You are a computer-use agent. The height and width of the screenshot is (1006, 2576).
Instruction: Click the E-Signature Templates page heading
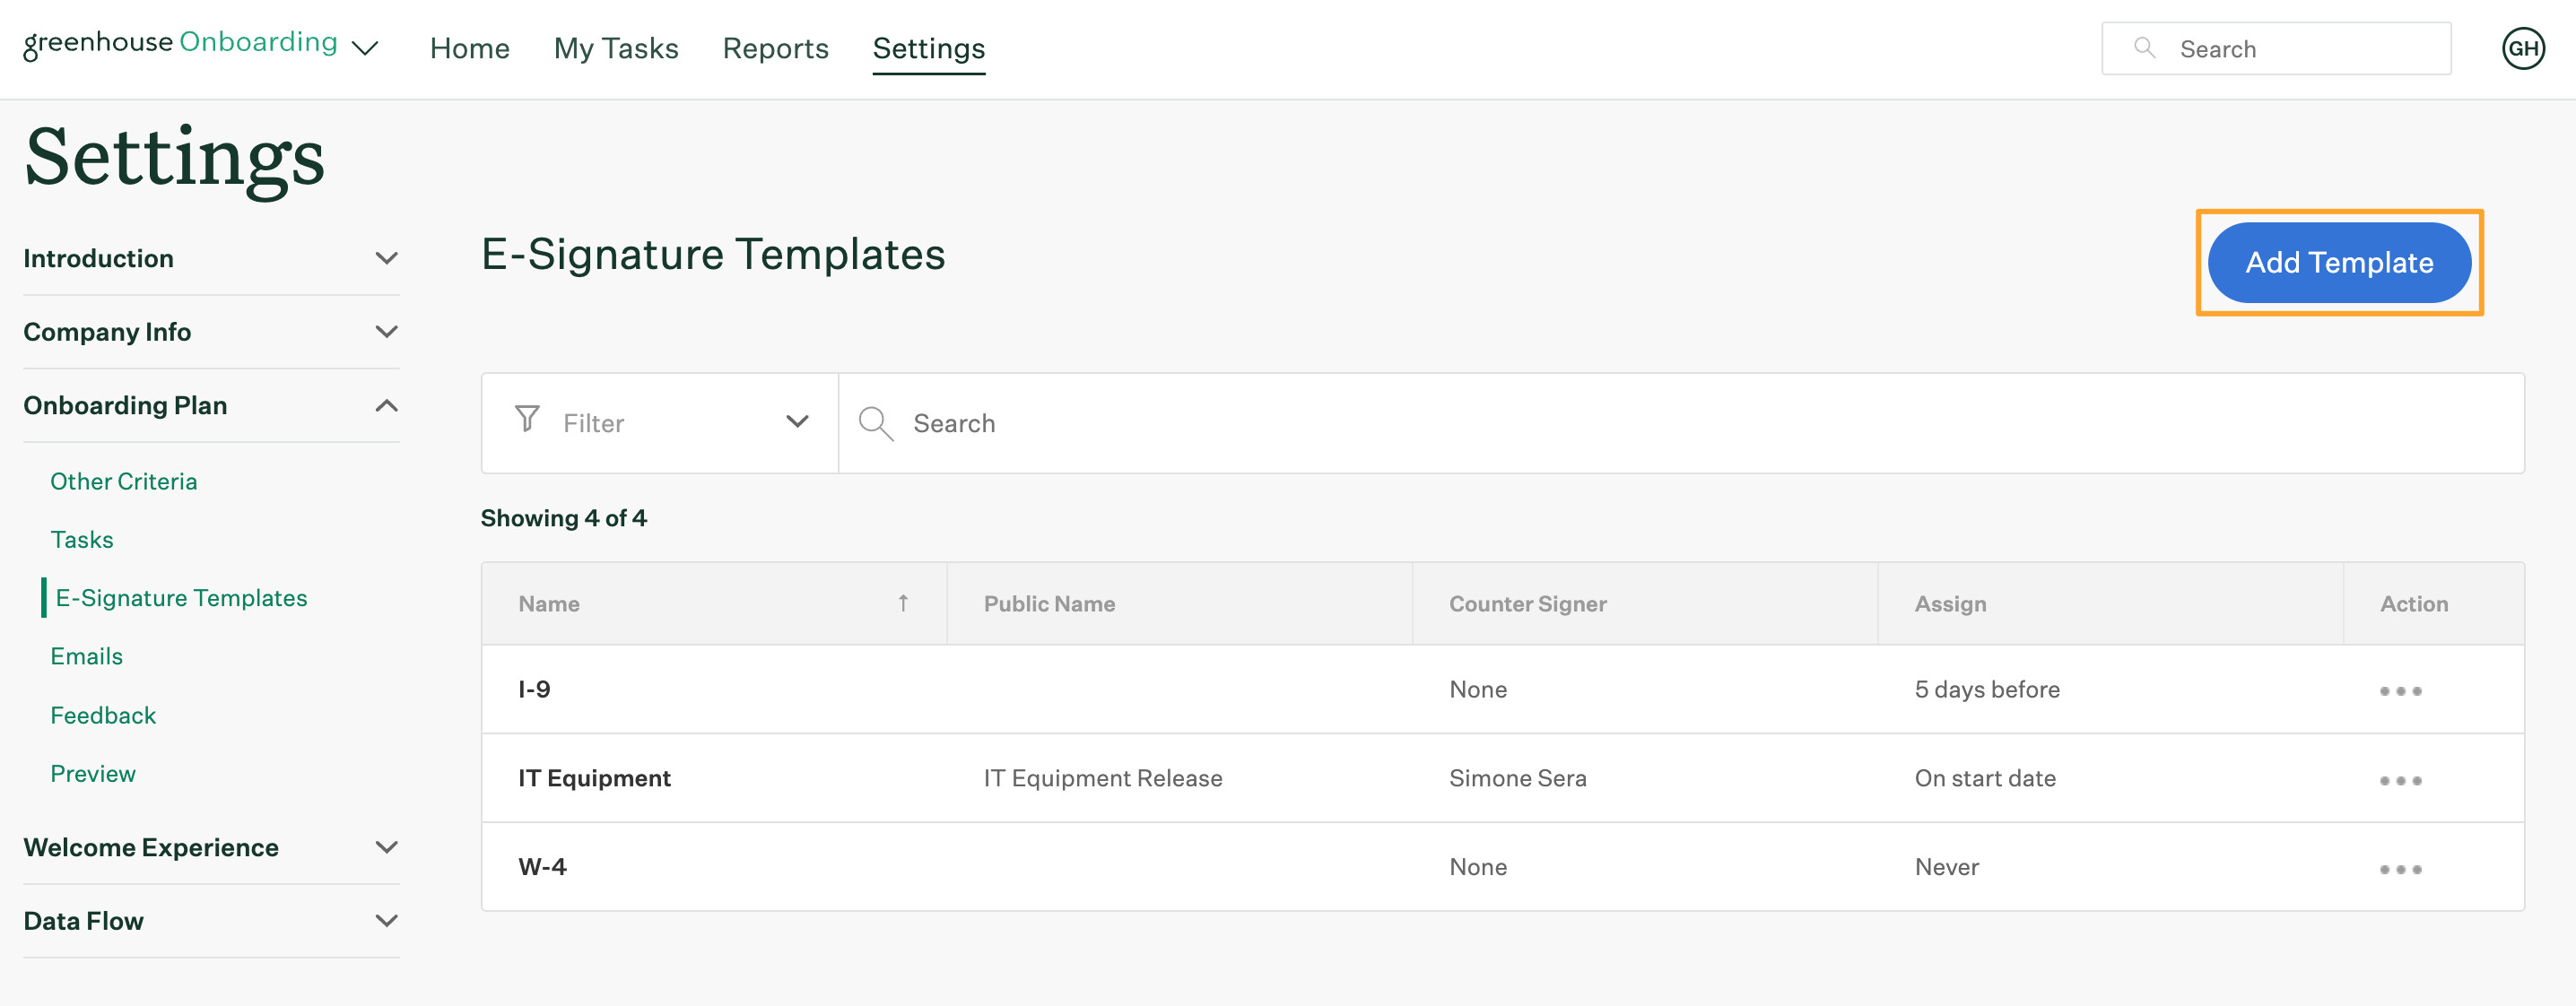(x=713, y=254)
